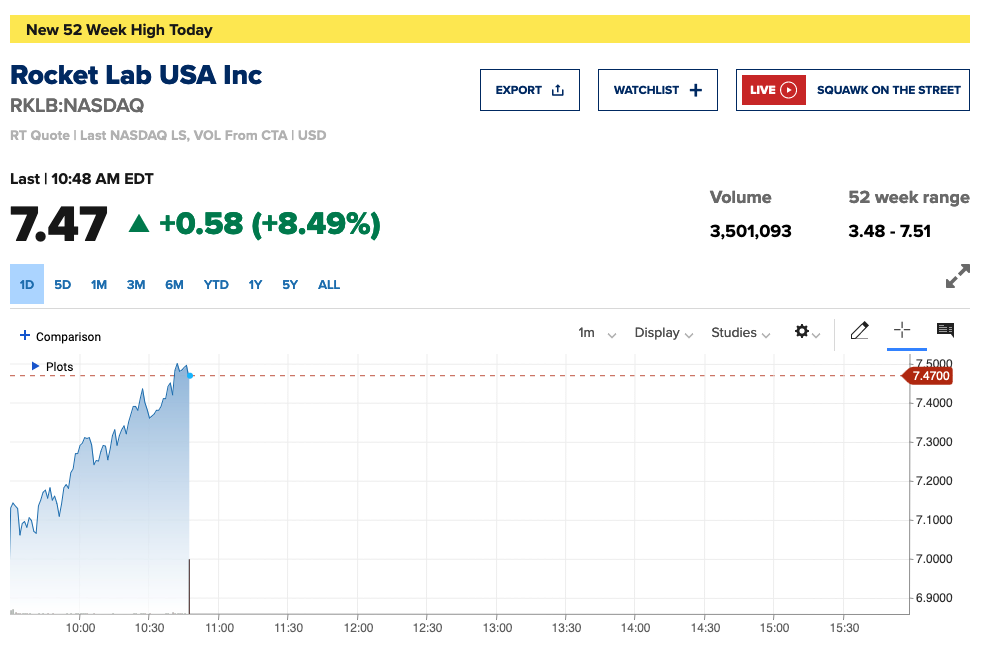Screen dimensions: 983x653
Task: Expand chart to fullscreen
Action: [x=957, y=276]
